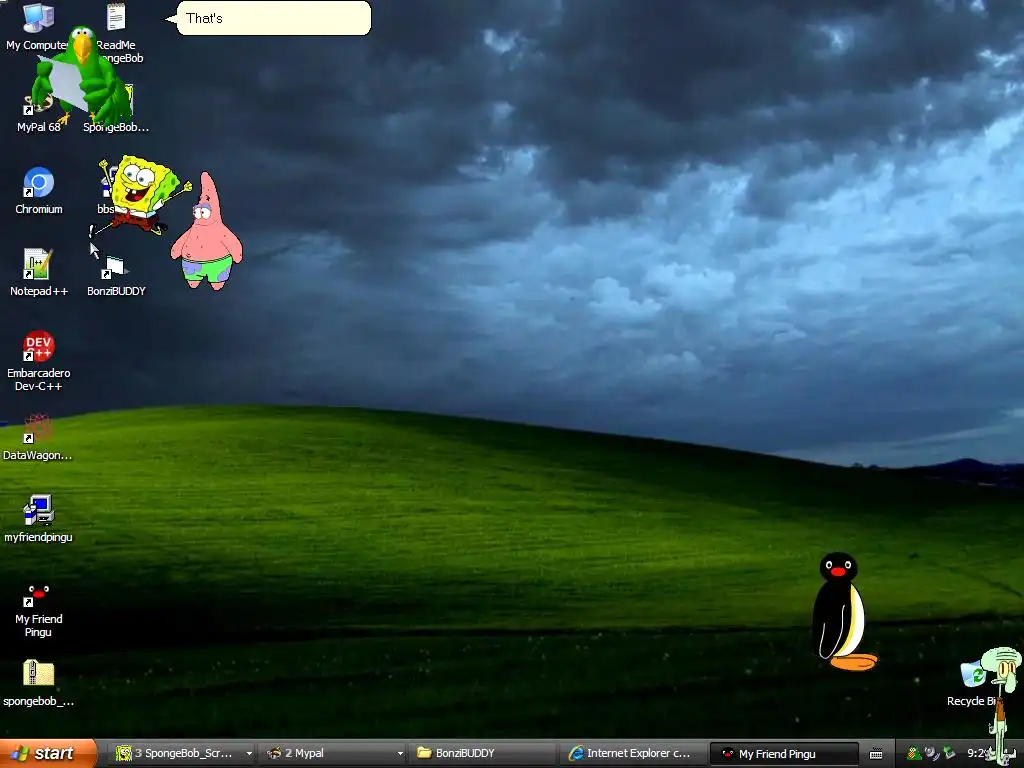Open the My Computer desktop icon
The height and width of the screenshot is (768, 1024).
tap(38, 20)
